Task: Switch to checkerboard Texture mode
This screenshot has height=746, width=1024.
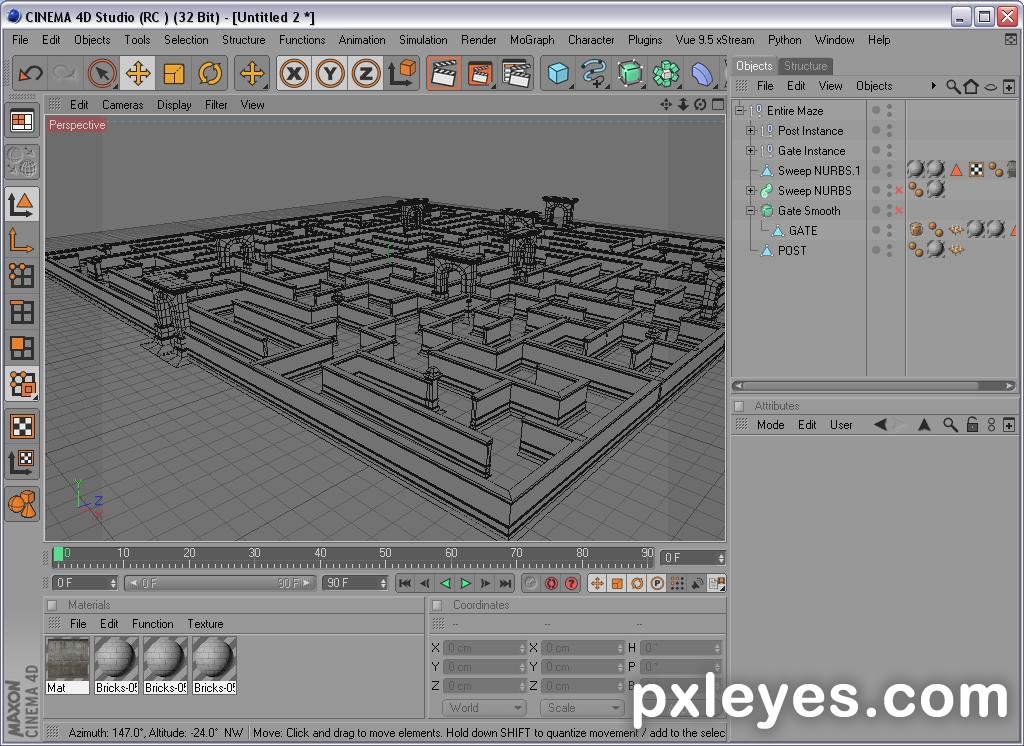Action: pyautogui.click(x=22, y=427)
